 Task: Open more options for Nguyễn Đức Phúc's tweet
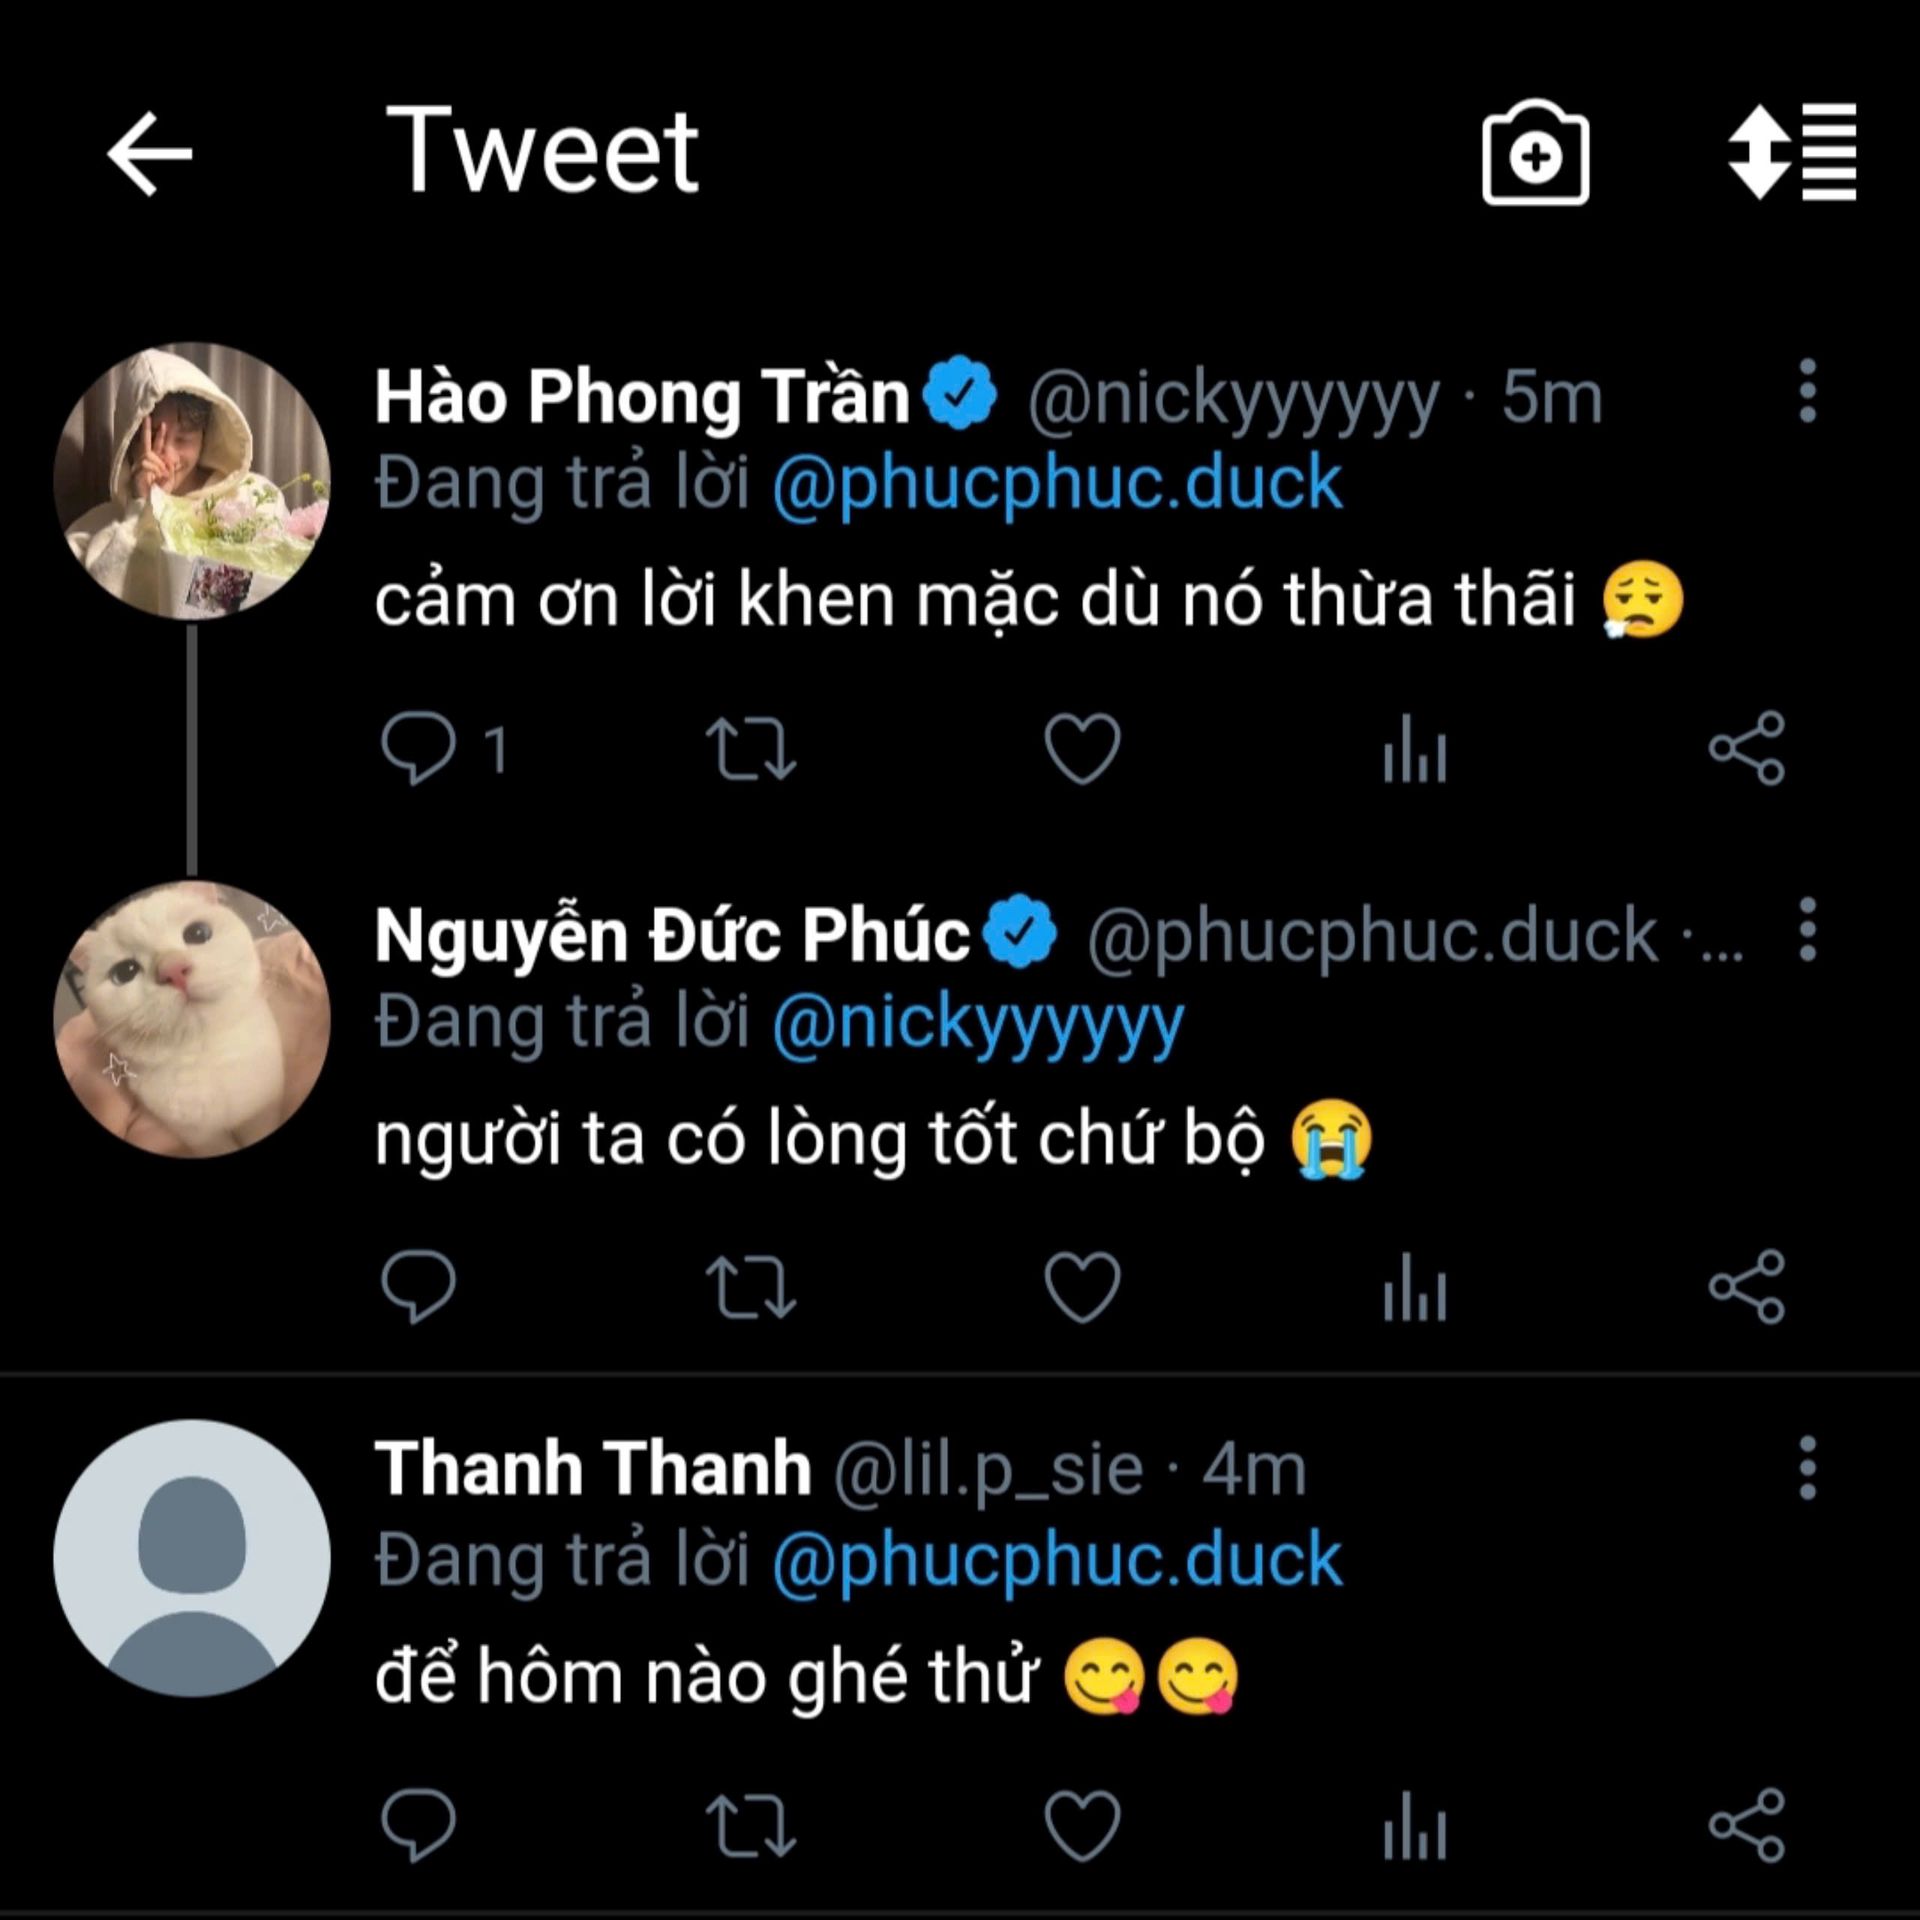click(x=1807, y=930)
